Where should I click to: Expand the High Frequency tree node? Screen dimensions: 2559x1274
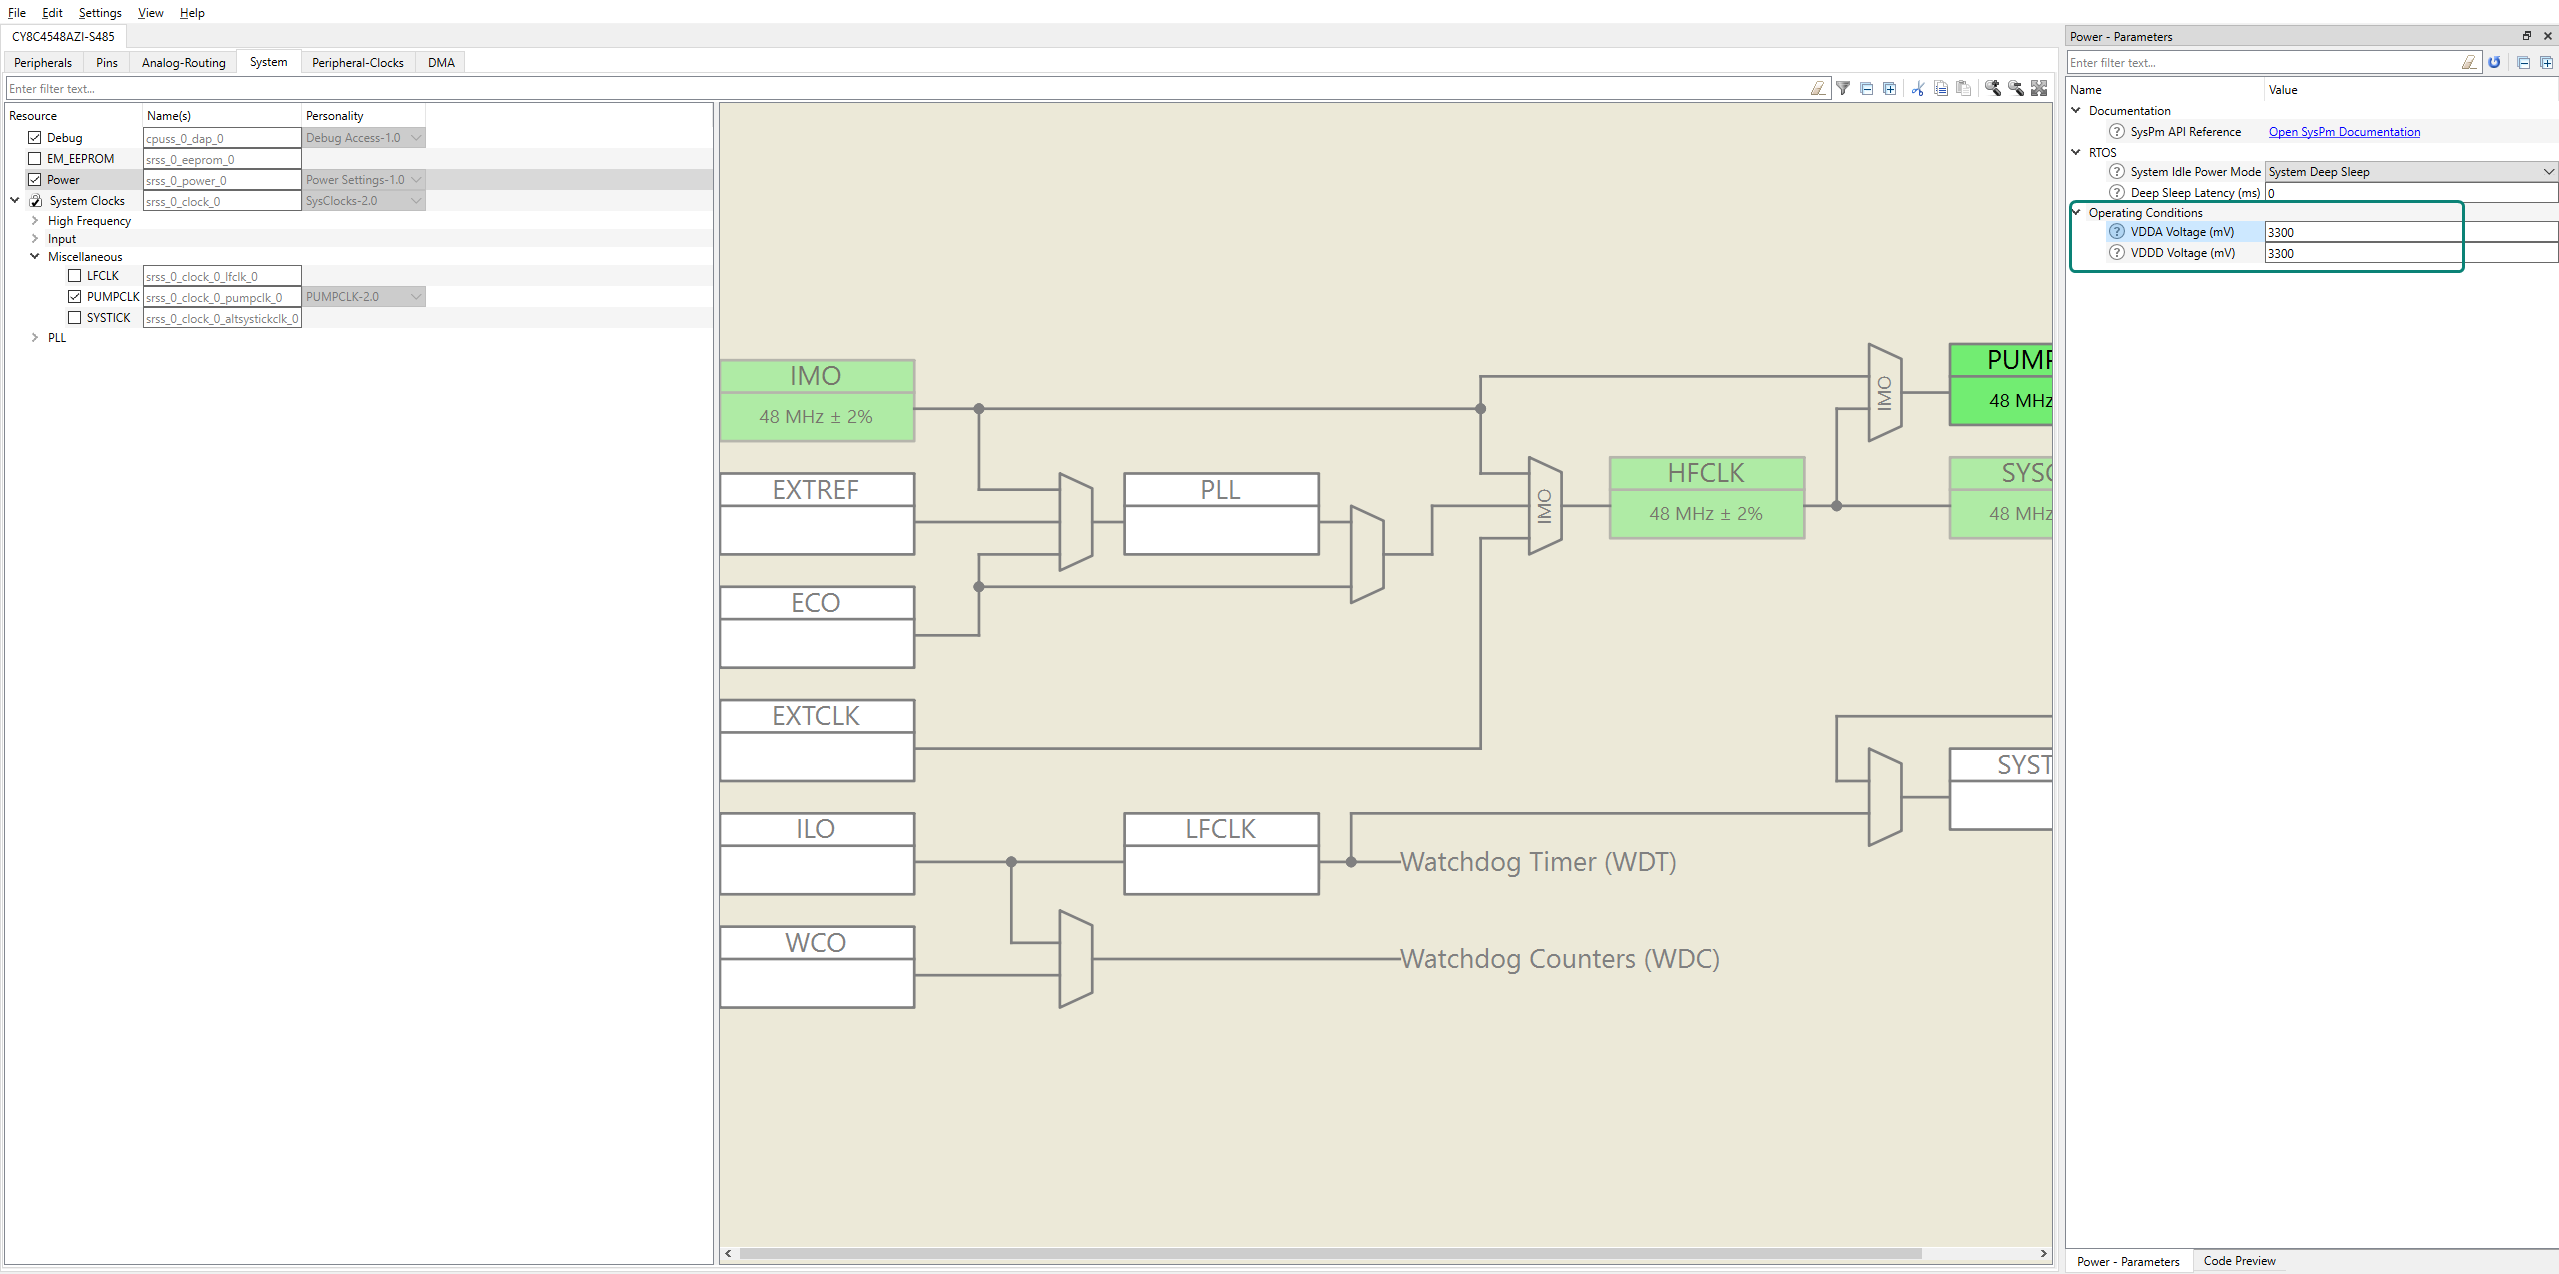pos(35,221)
